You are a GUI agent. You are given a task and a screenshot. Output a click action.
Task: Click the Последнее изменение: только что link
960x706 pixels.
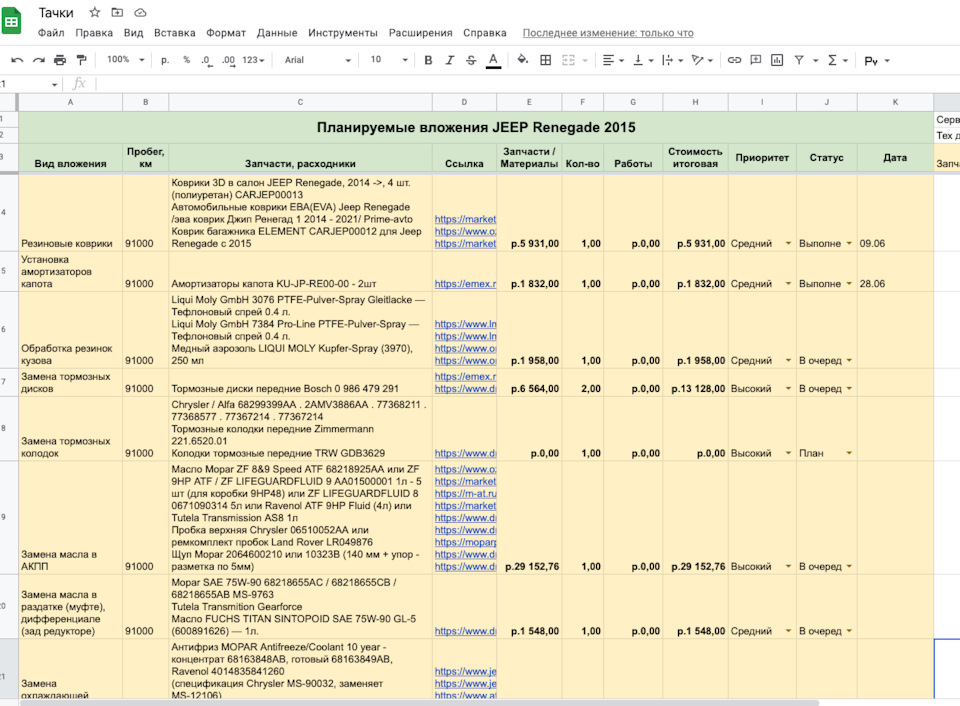pyautogui.click(x=608, y=33)
